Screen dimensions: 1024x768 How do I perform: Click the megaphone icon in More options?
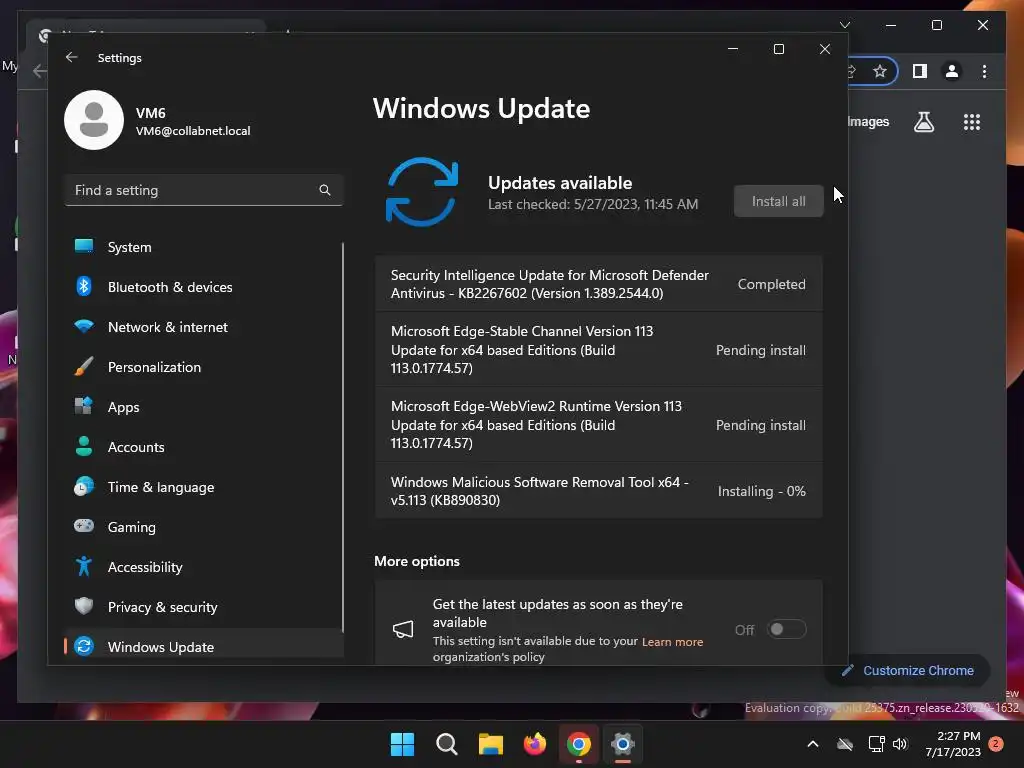pos(403,630)
